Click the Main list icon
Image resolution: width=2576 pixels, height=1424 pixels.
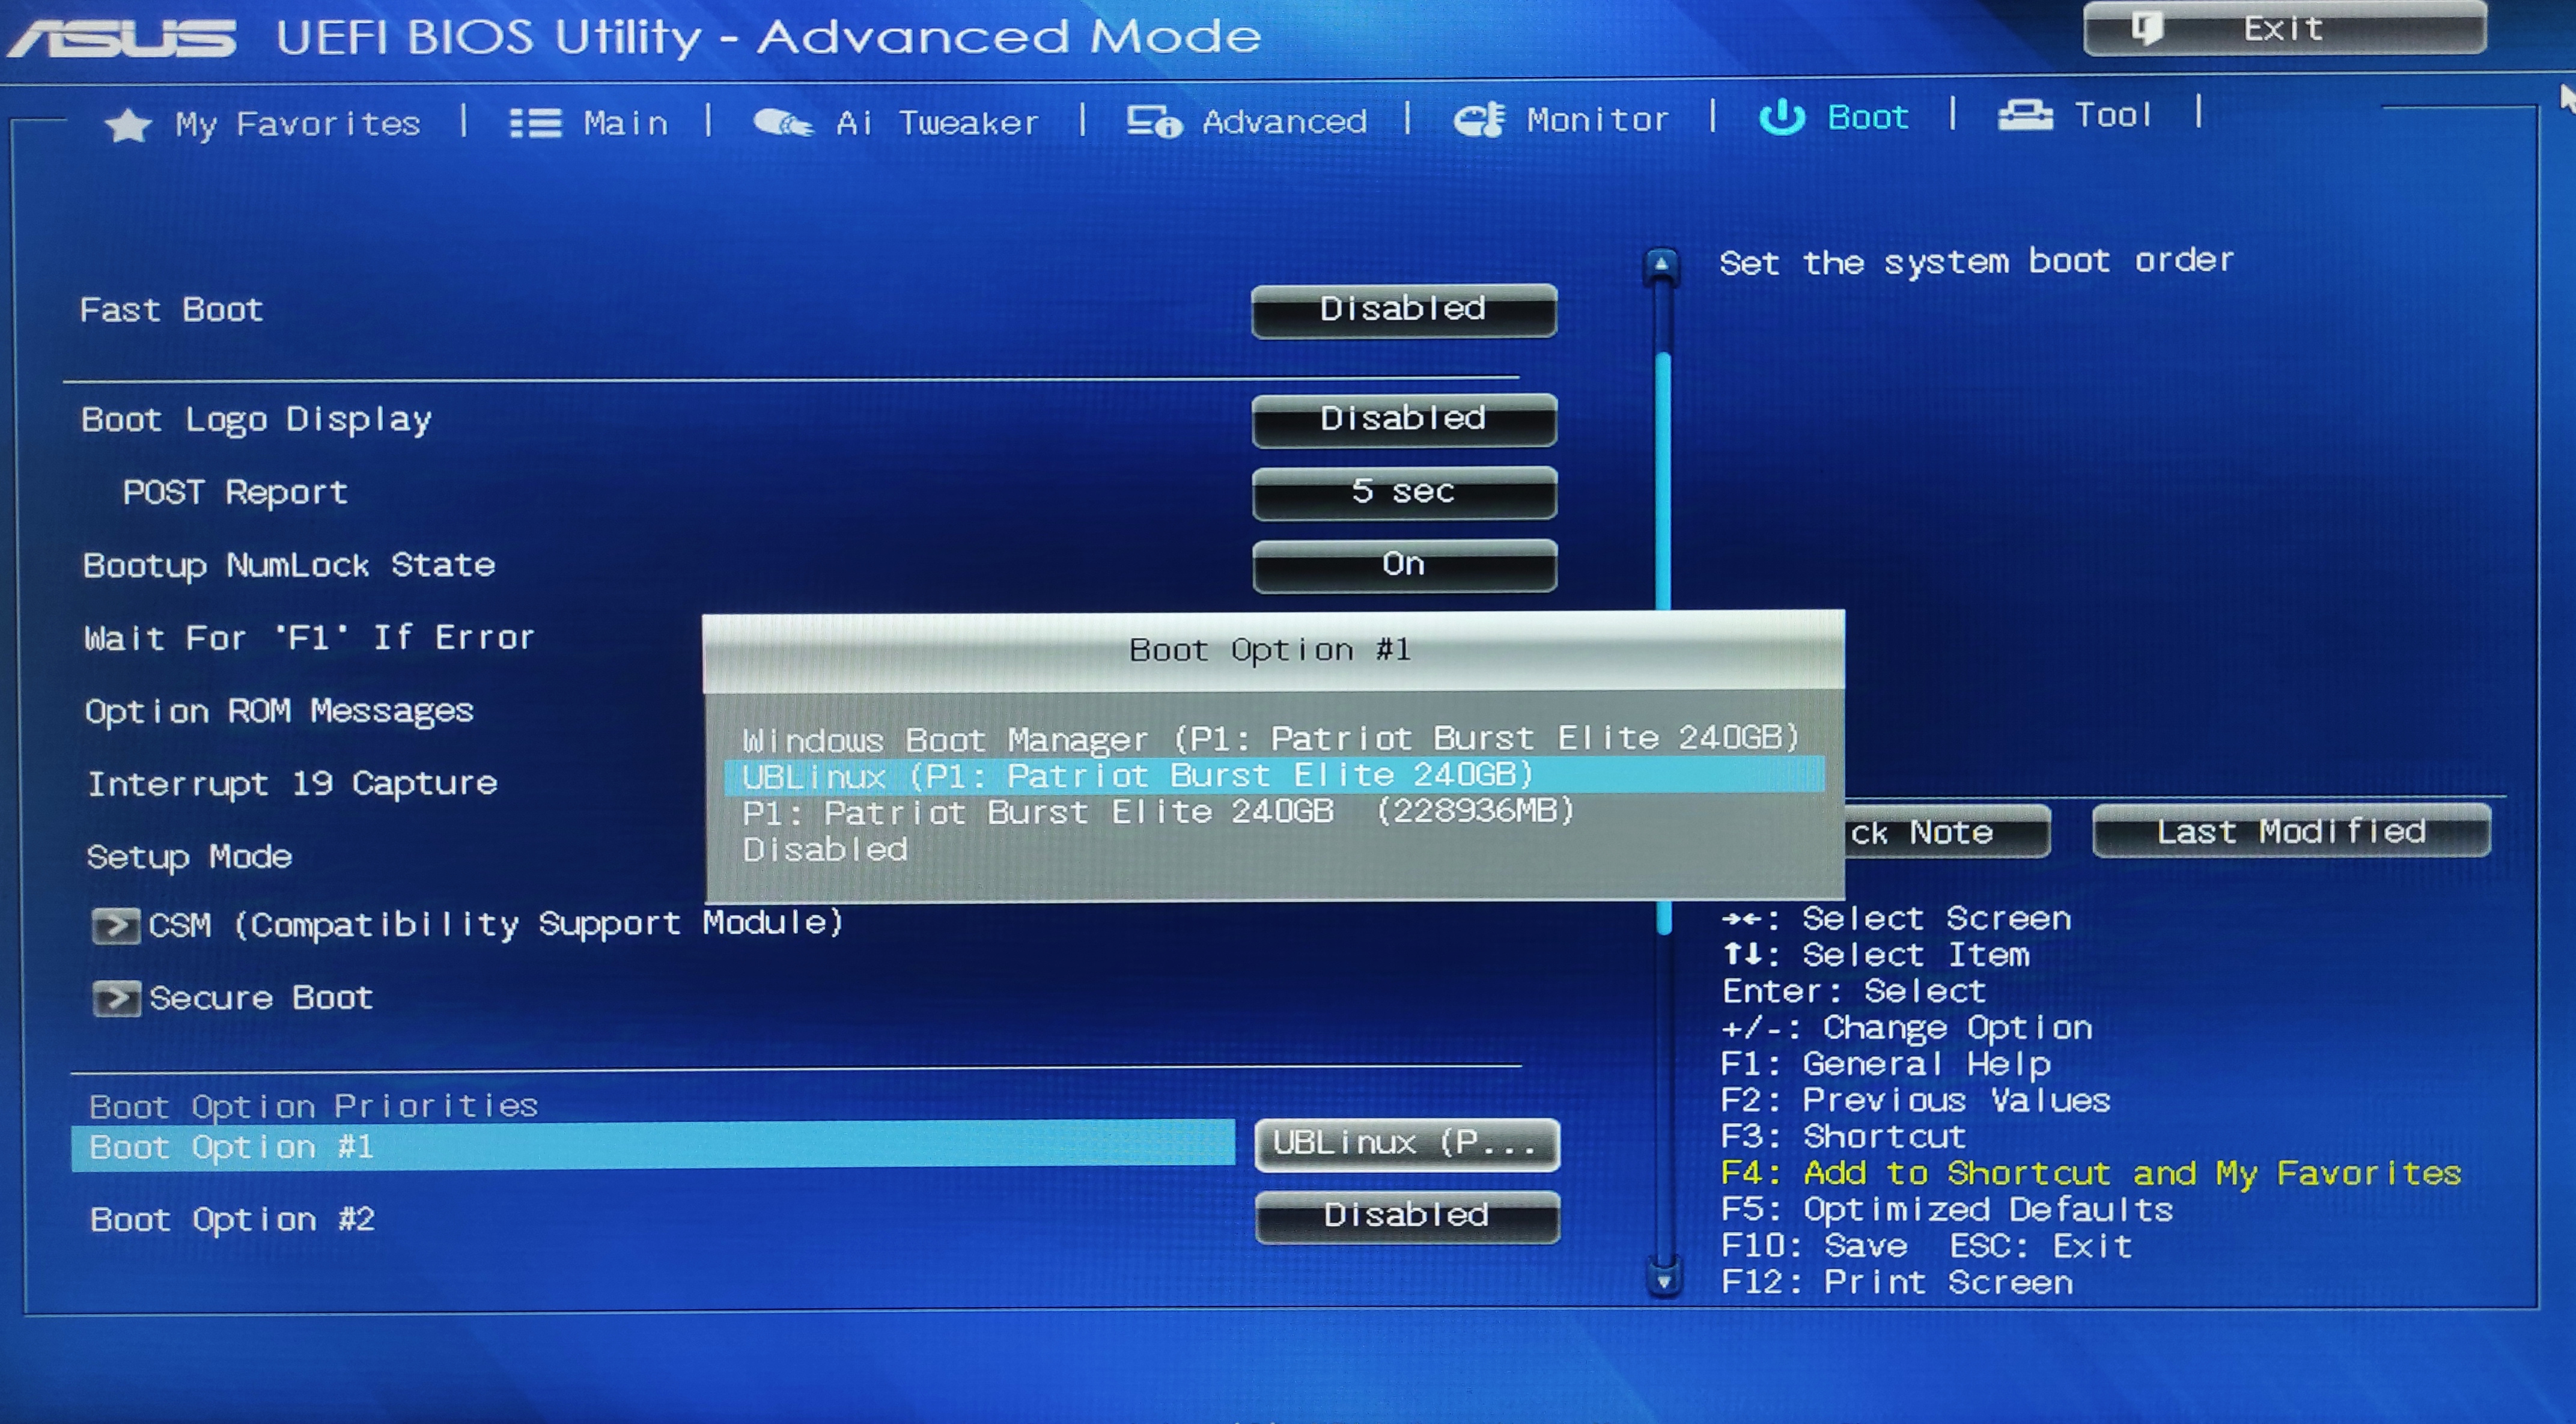(x=535, y=123)
